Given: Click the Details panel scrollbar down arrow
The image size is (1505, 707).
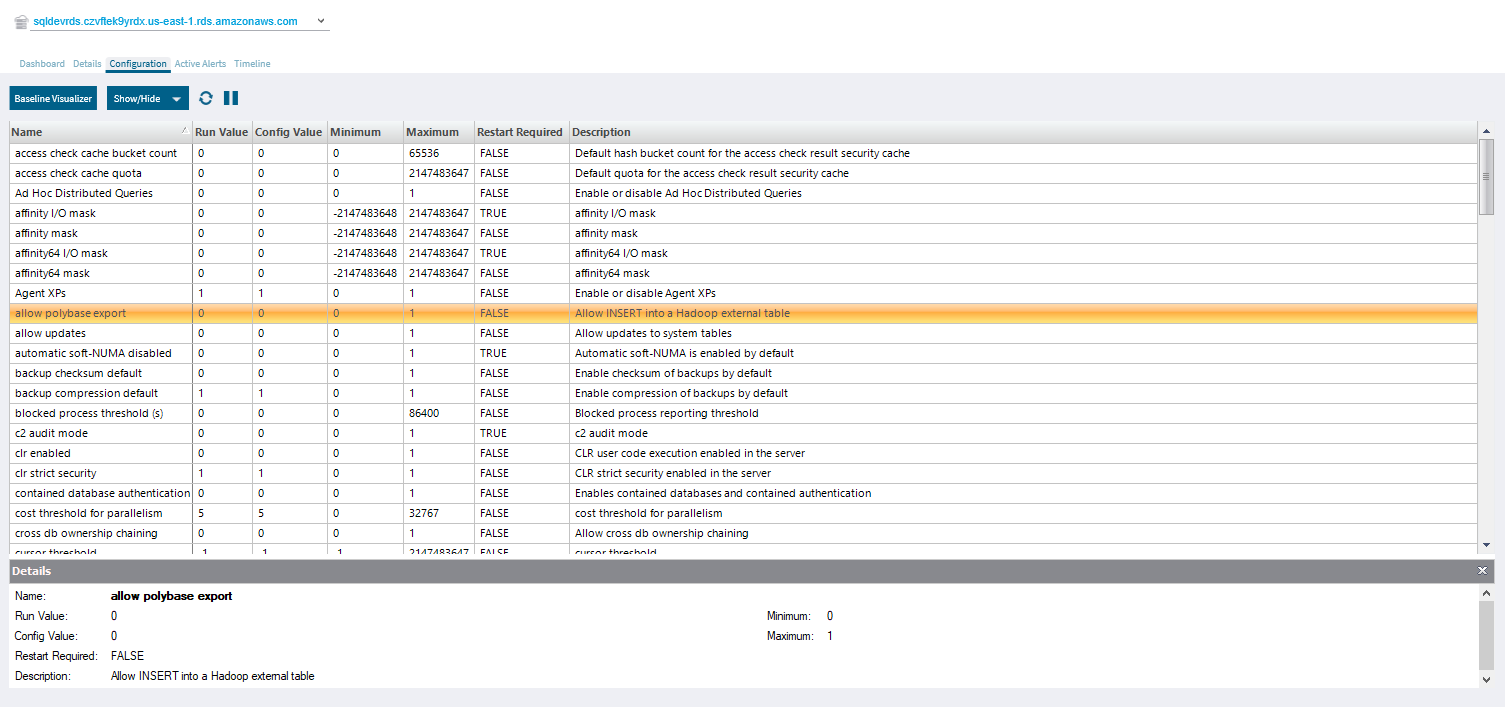Looking at the screenshot, I should click(x=1486, y=679).
